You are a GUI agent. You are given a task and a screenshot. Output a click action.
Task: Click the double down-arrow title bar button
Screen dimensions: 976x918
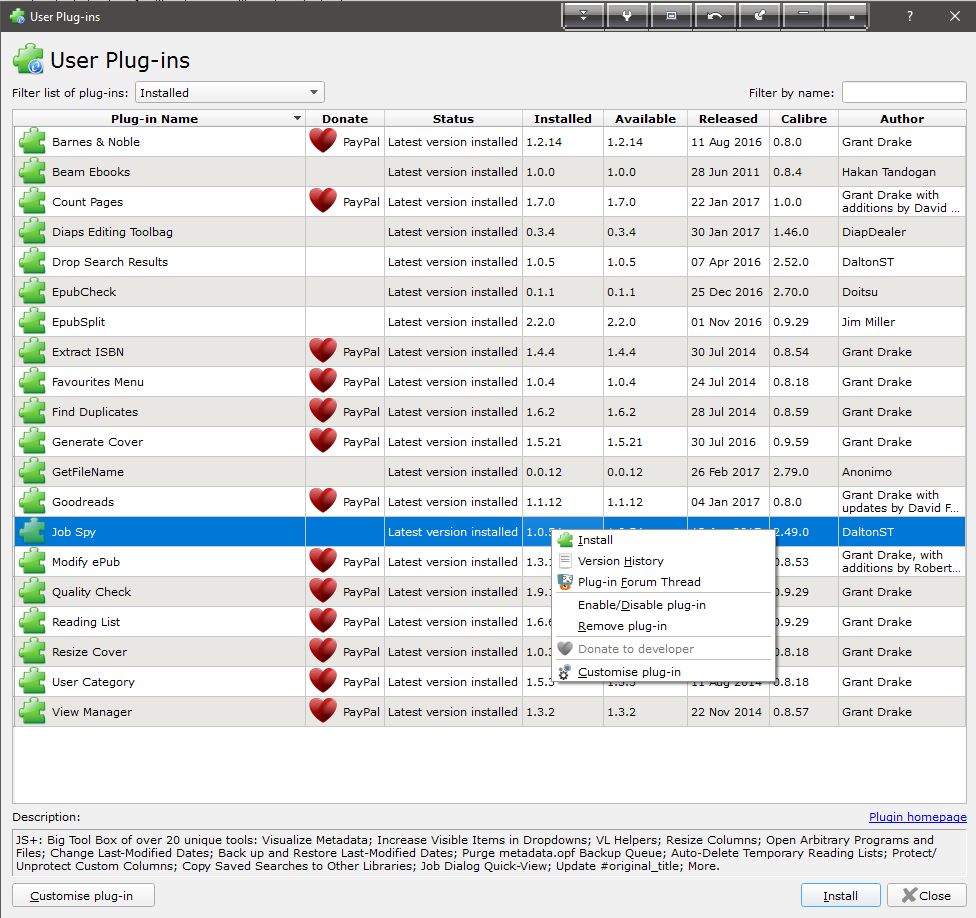click(x=583, y=16)
